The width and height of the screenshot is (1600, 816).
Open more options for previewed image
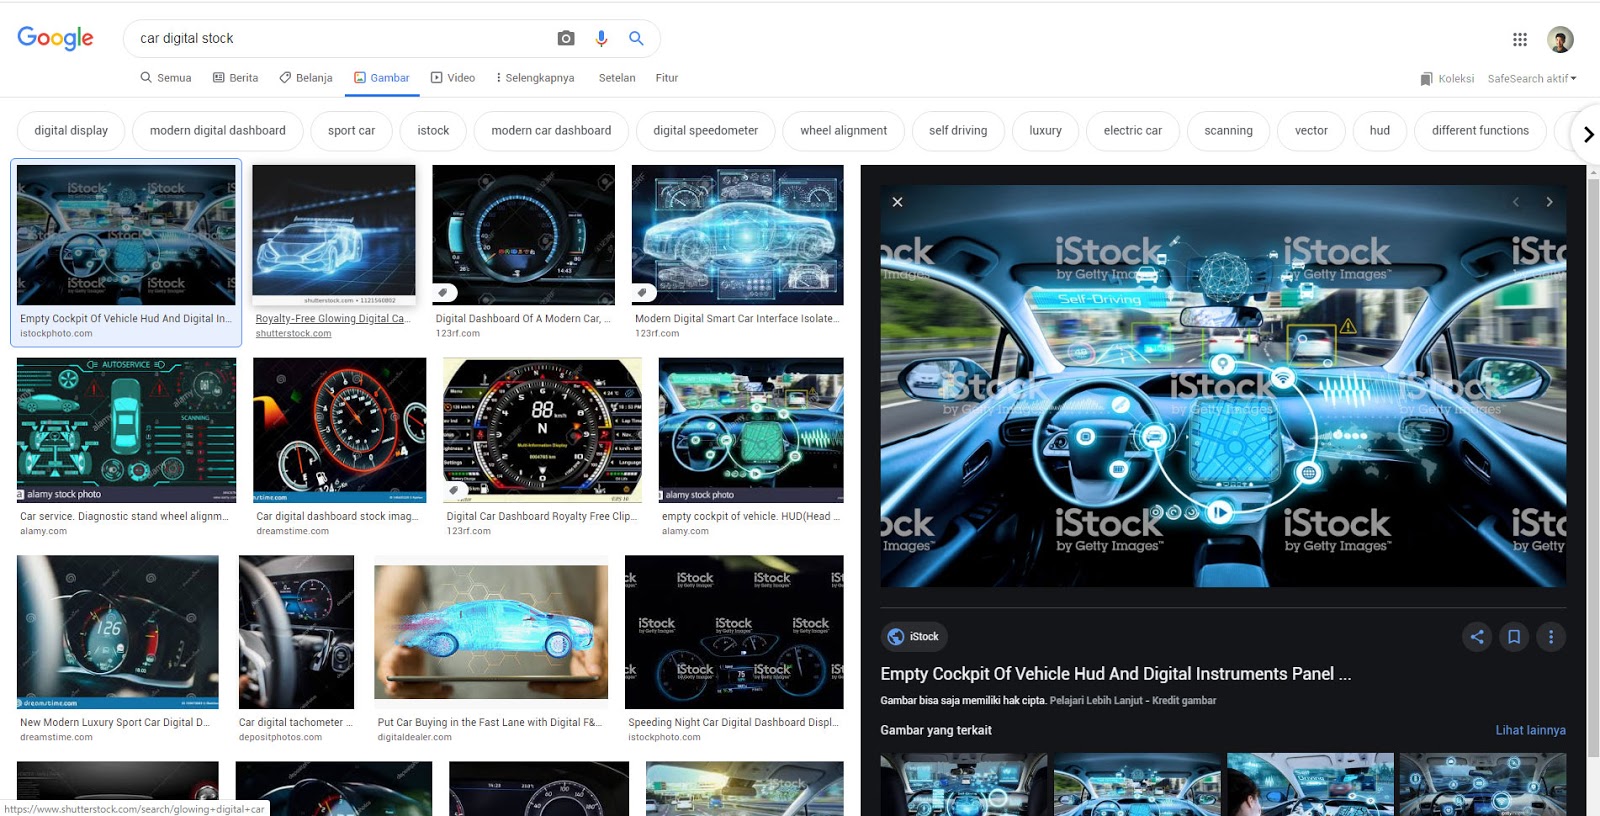(x=1551, y=637)
